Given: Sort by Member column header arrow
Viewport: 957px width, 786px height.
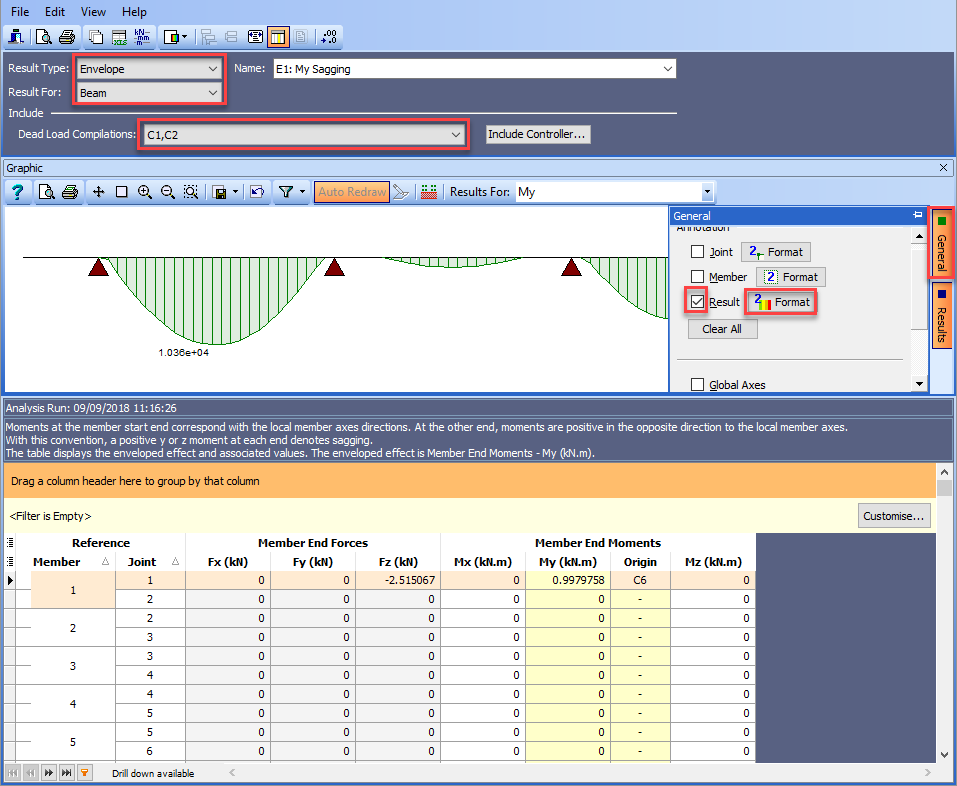Looking at the screenshot, I should click(105, 561).
